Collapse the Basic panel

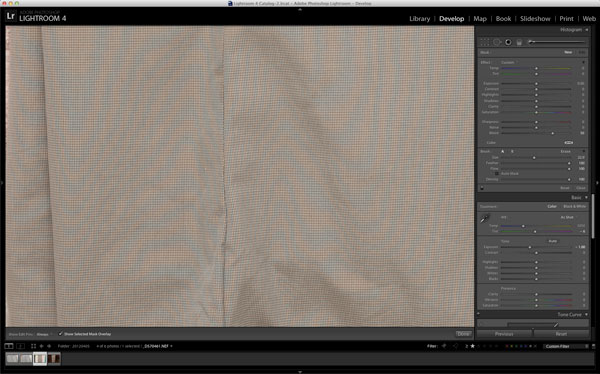tap(586, 198)
